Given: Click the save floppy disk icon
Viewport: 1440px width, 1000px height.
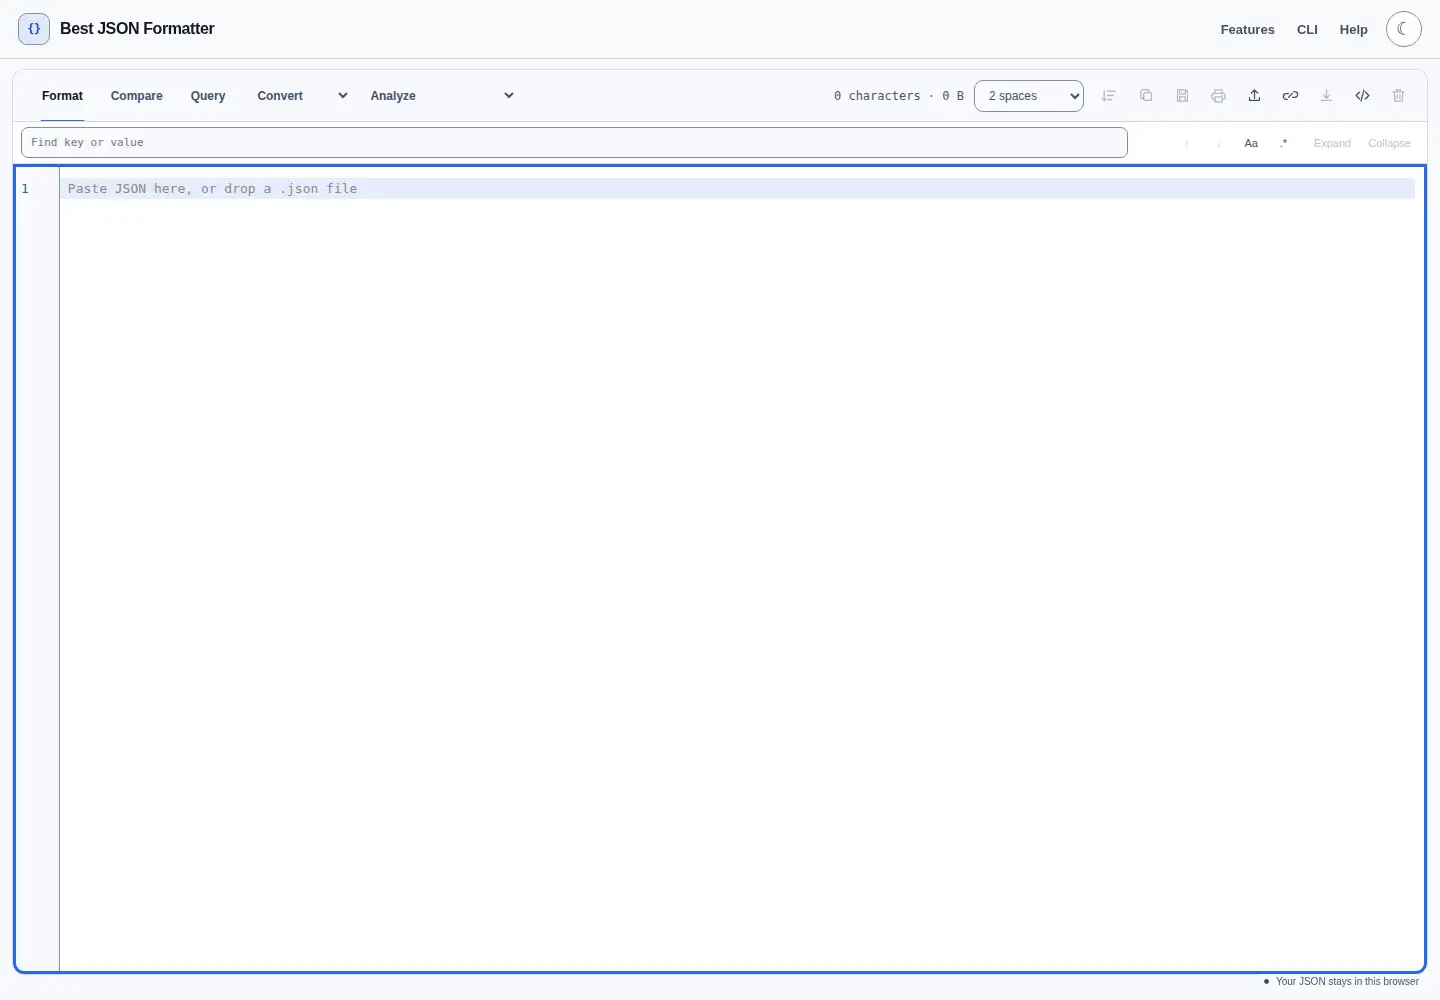Looking at the screenshot, I should pos(1182,96).
